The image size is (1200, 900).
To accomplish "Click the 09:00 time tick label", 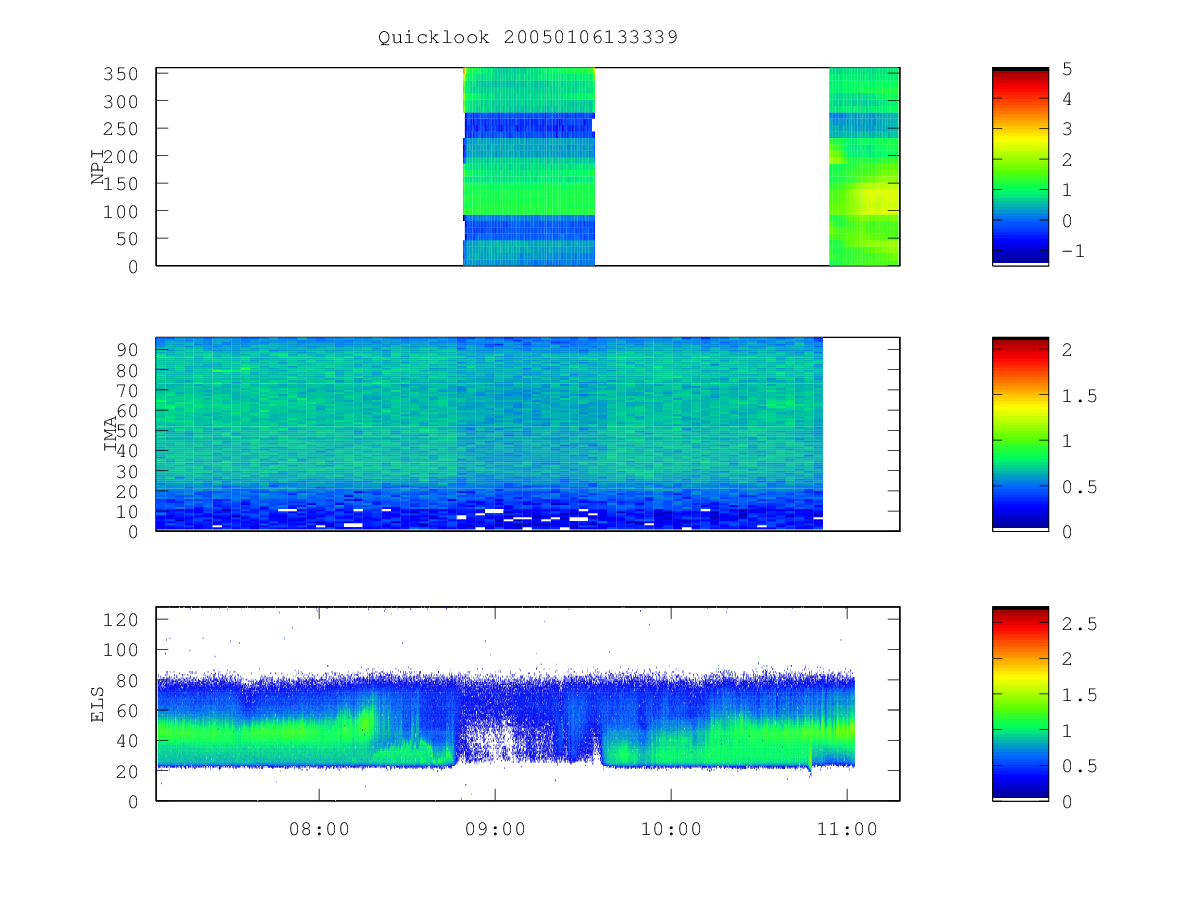I will click(x=495, y=829).
